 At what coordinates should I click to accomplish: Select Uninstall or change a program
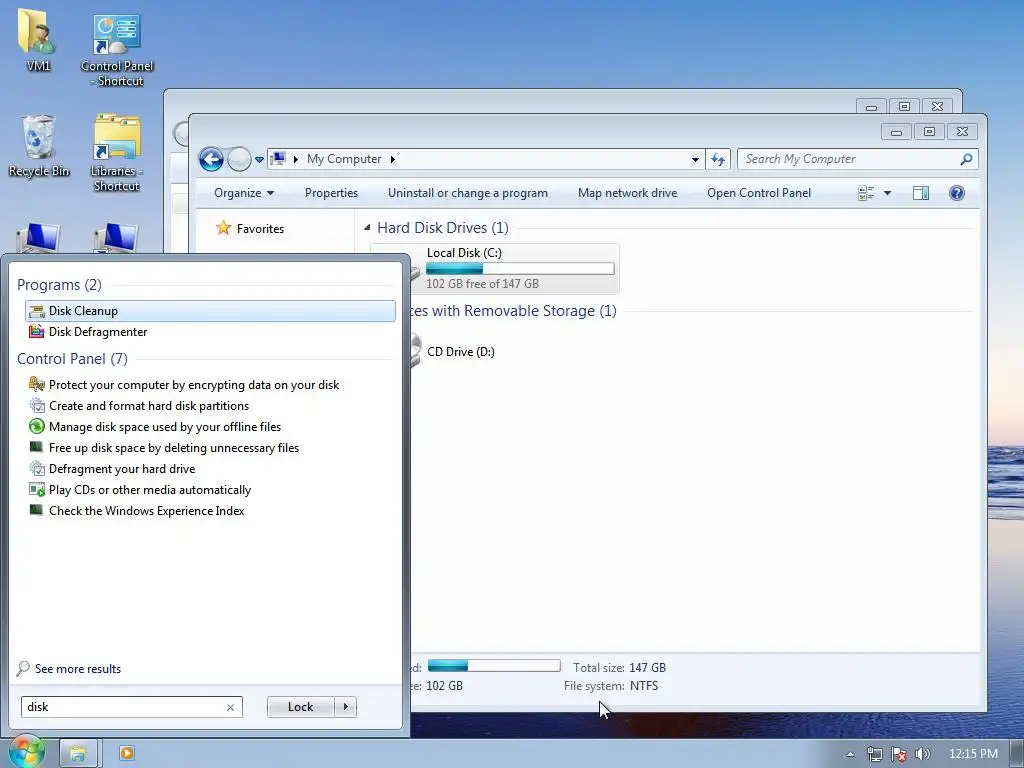pos(468,193)
